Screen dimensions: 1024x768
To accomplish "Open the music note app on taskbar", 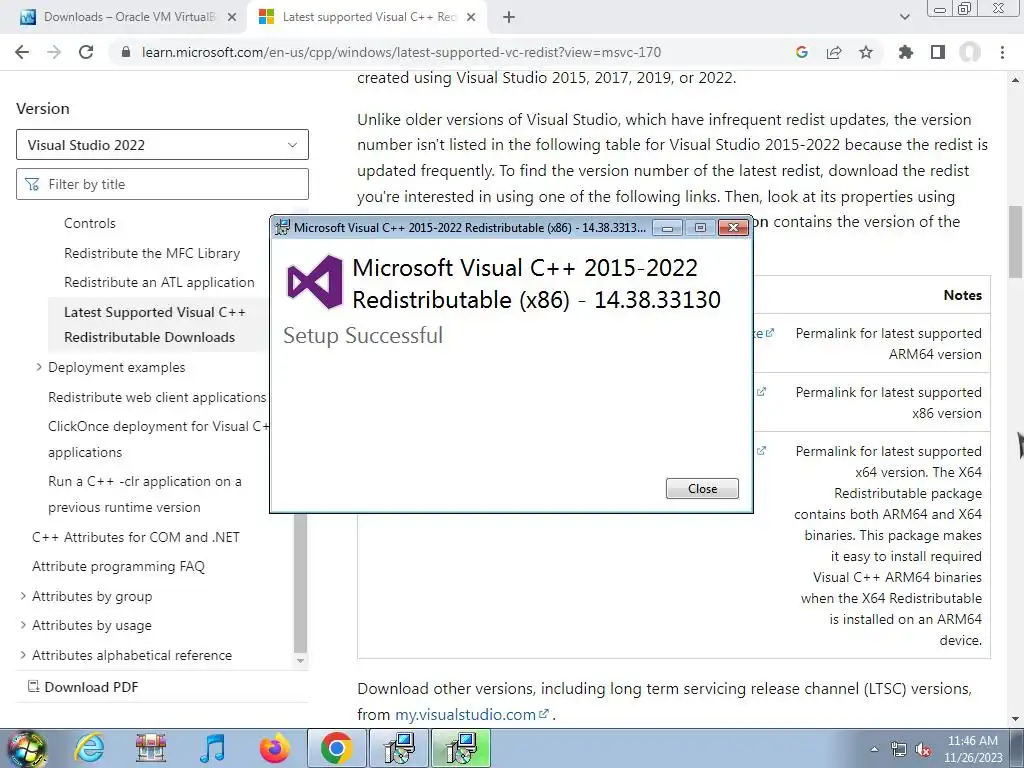I will [212, 748].
